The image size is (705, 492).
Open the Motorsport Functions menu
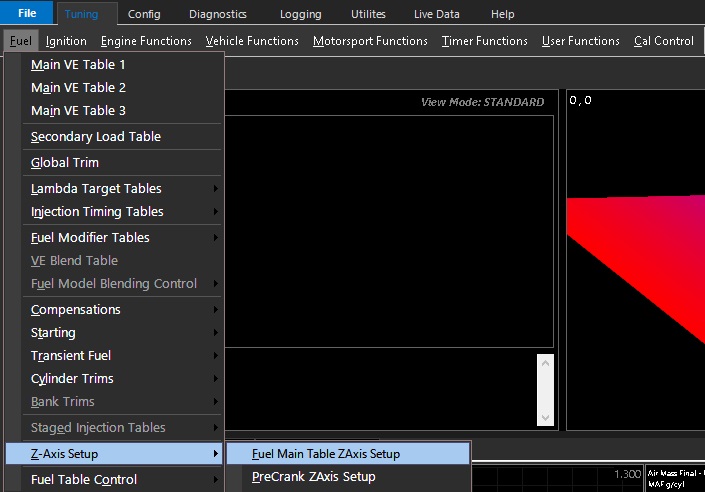[370, 41]
